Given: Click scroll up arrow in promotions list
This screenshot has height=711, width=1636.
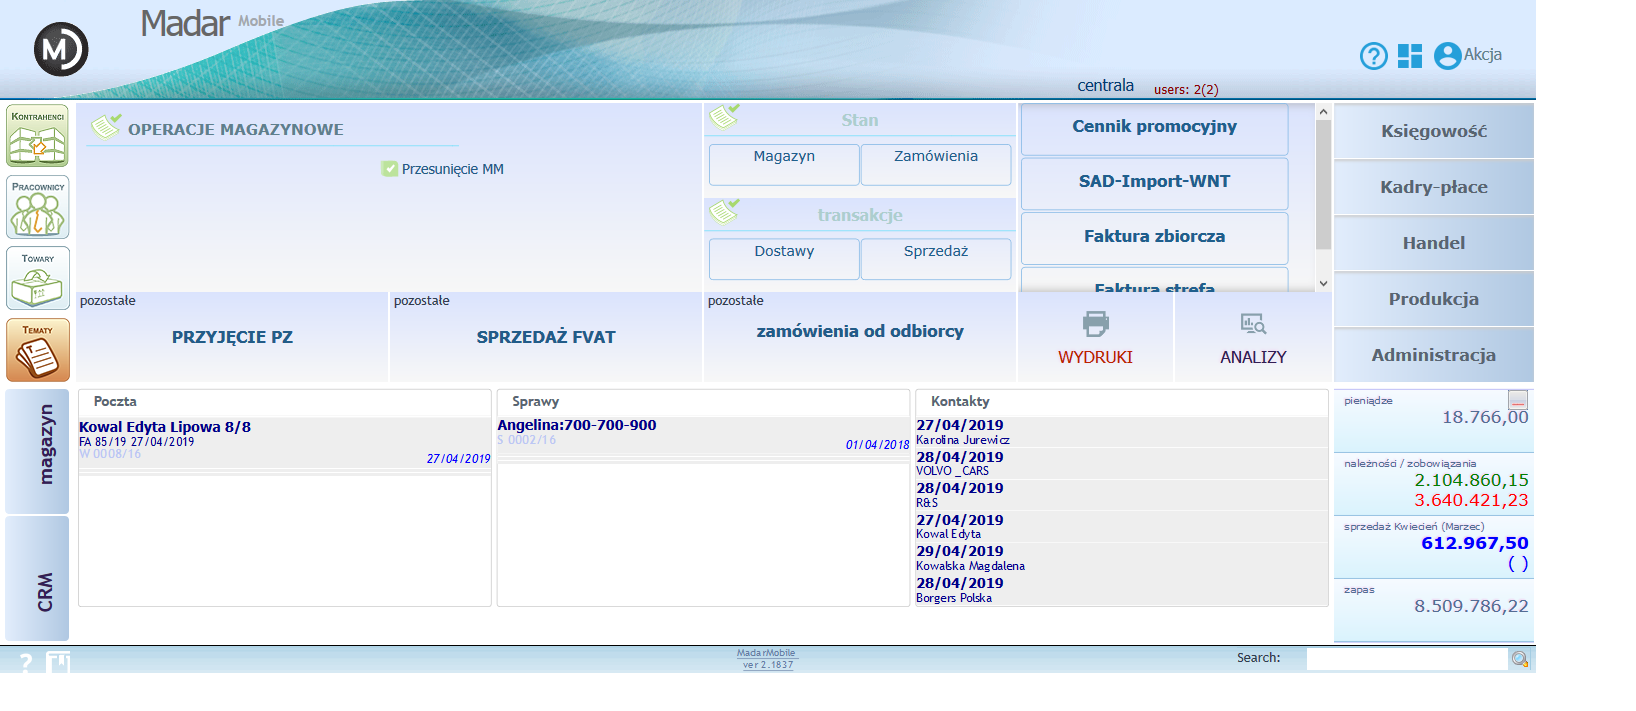Looking at the screenshot, I should click(1323, 112).
